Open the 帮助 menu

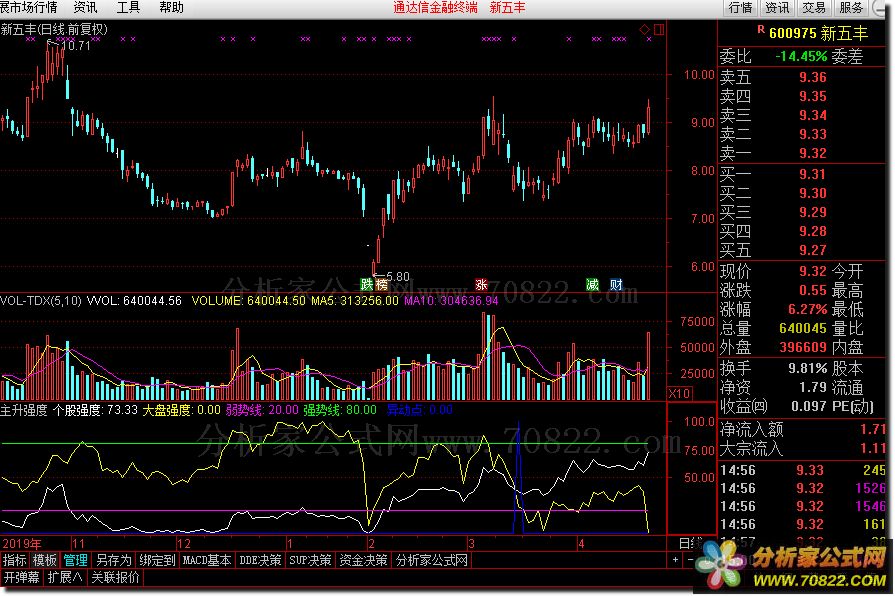click(x=171, y=7)
